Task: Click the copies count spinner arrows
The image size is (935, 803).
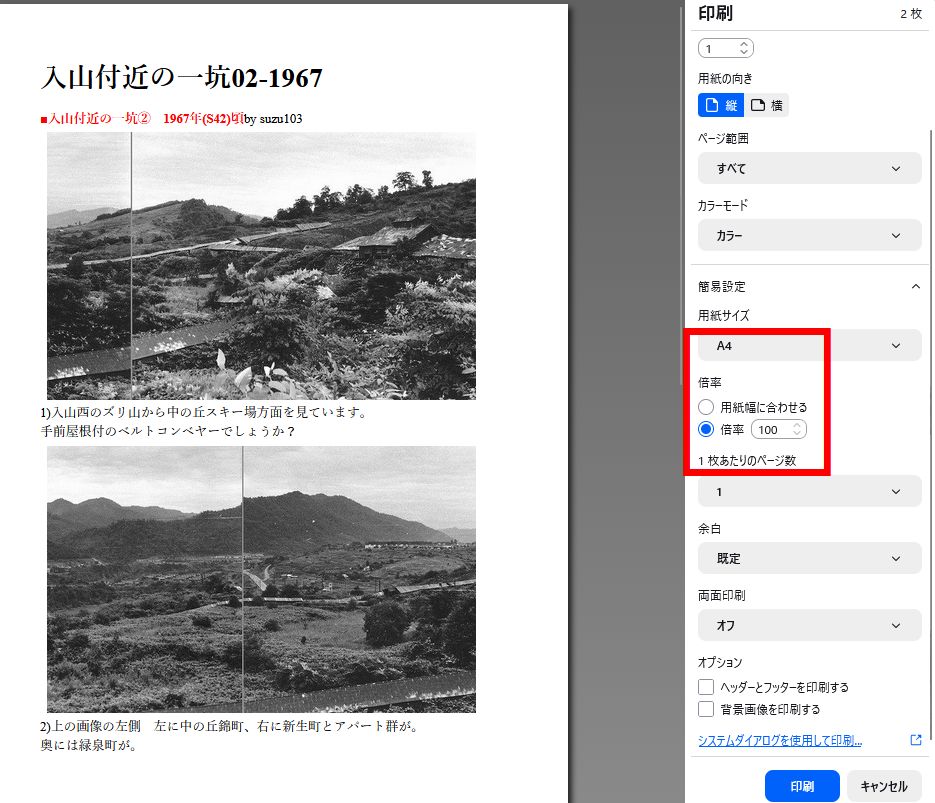Action: click(743, 48)
